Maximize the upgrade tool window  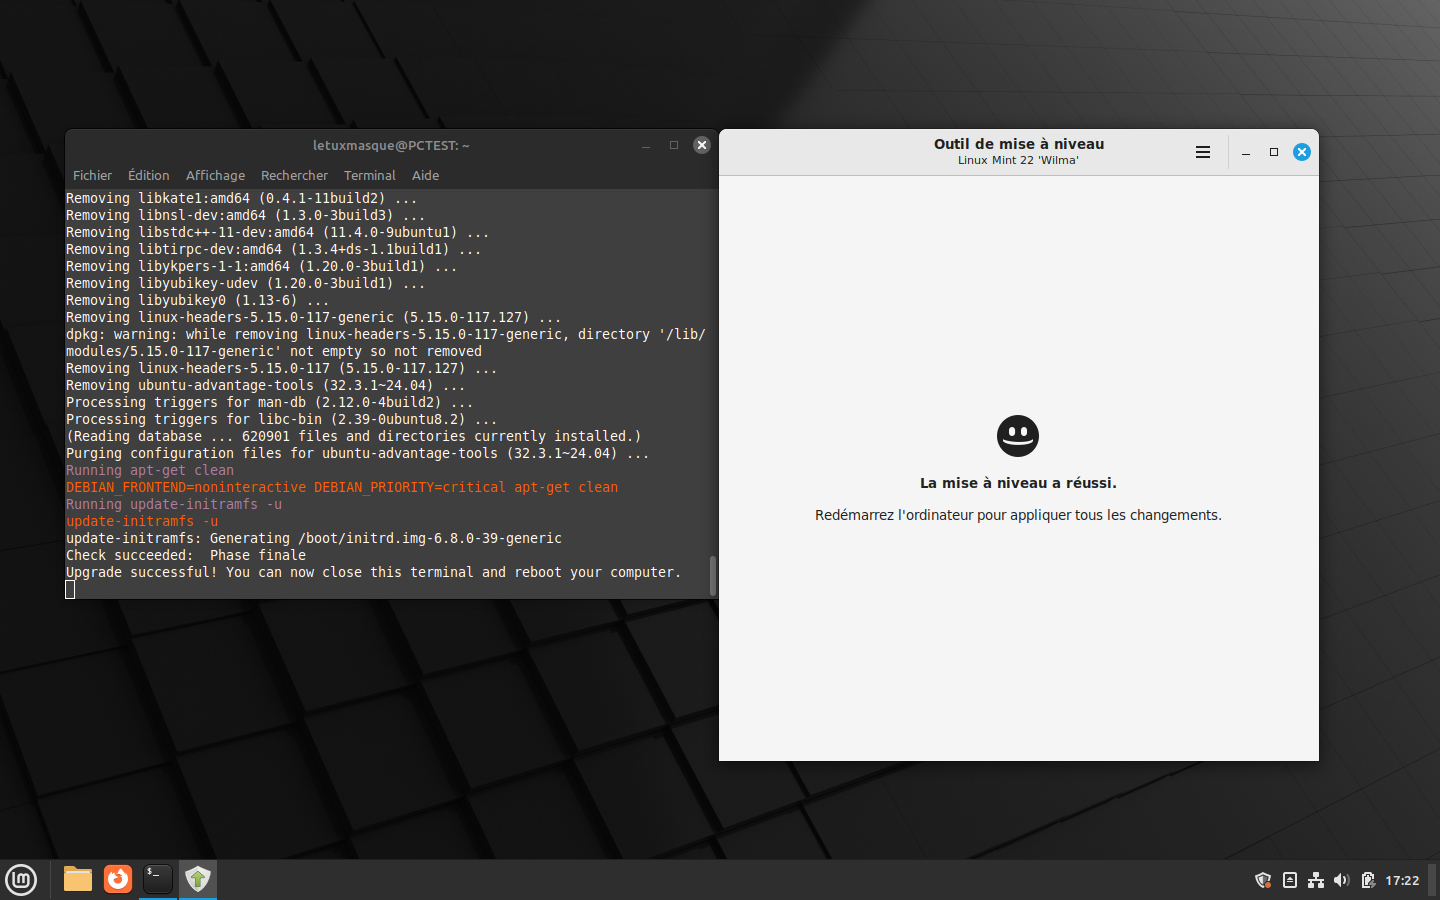click(1274, 152)
